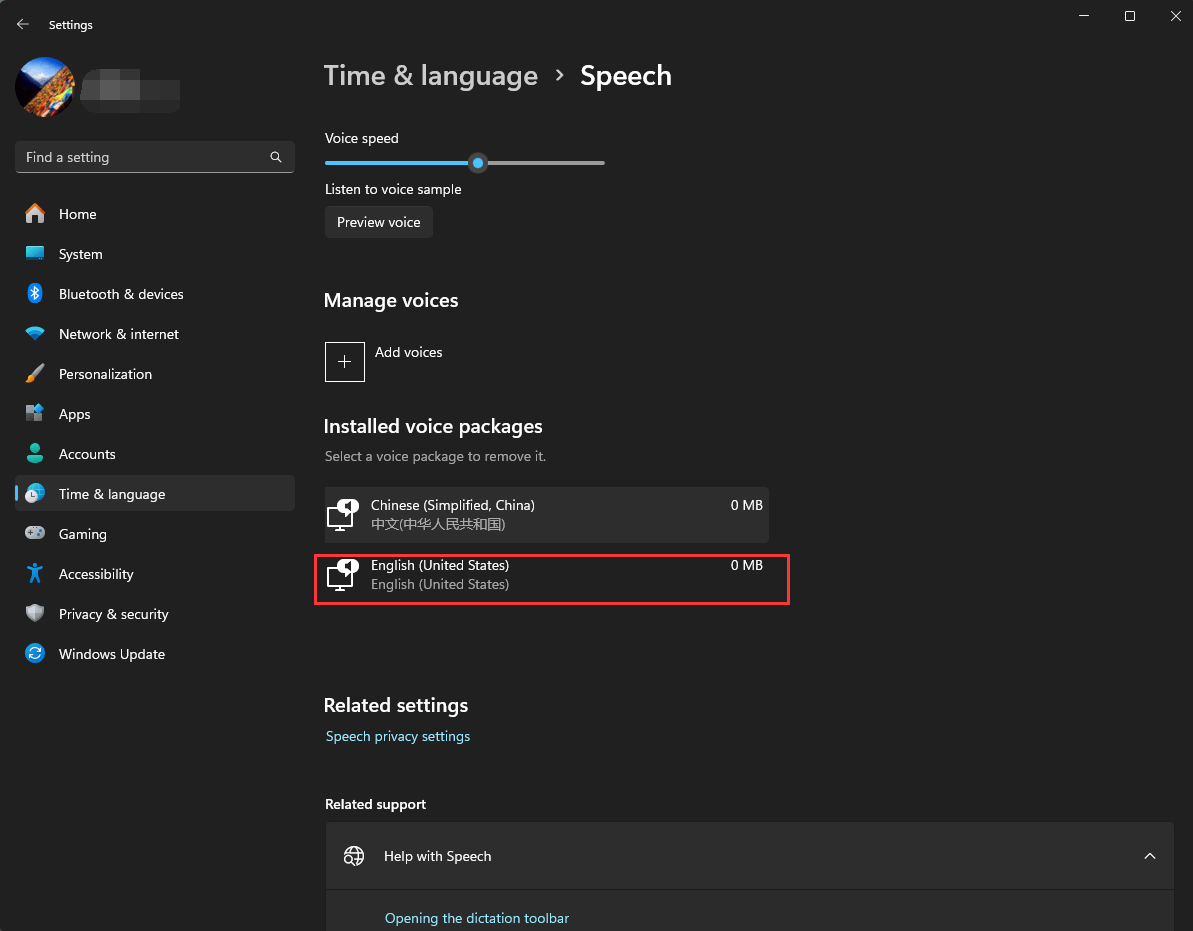Screen dimensions: 1193x931
Task: Click the Accessibility figure icon
Action: tap(35, 574)
